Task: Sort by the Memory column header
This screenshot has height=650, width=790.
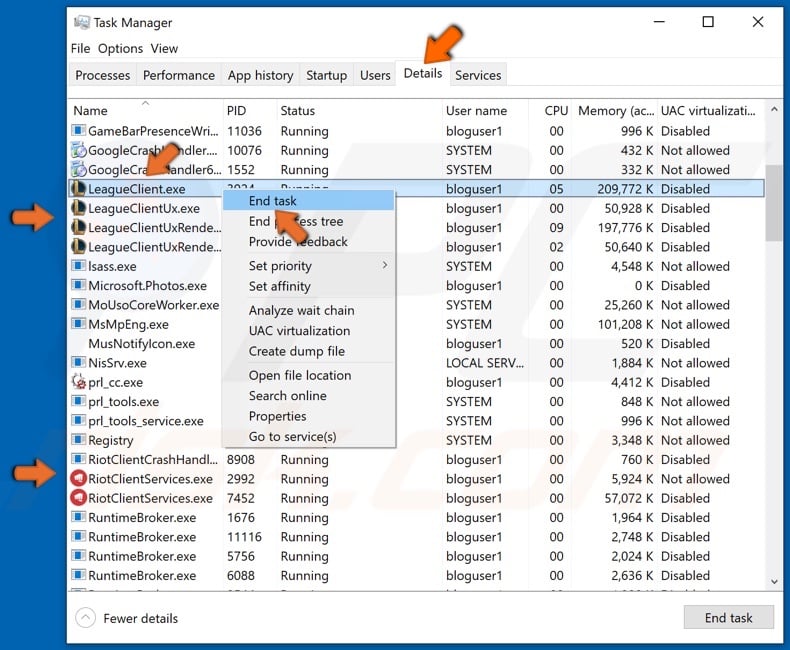Action: pos(615,110)
